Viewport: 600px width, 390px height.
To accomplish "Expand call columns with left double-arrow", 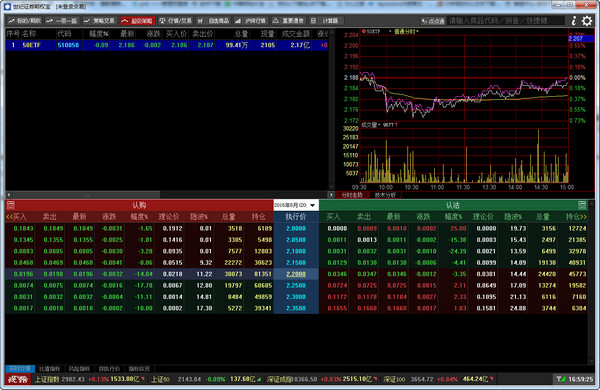I will tap(9, 217).
